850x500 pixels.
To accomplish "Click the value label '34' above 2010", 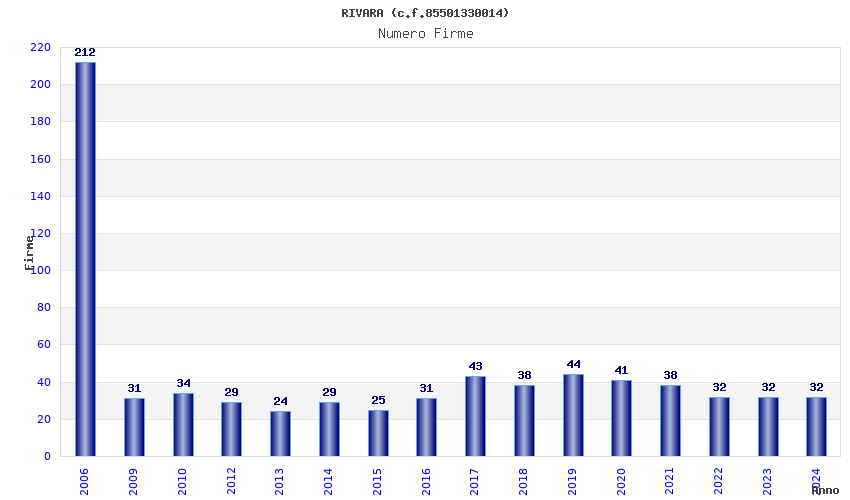I will (183, 383).
